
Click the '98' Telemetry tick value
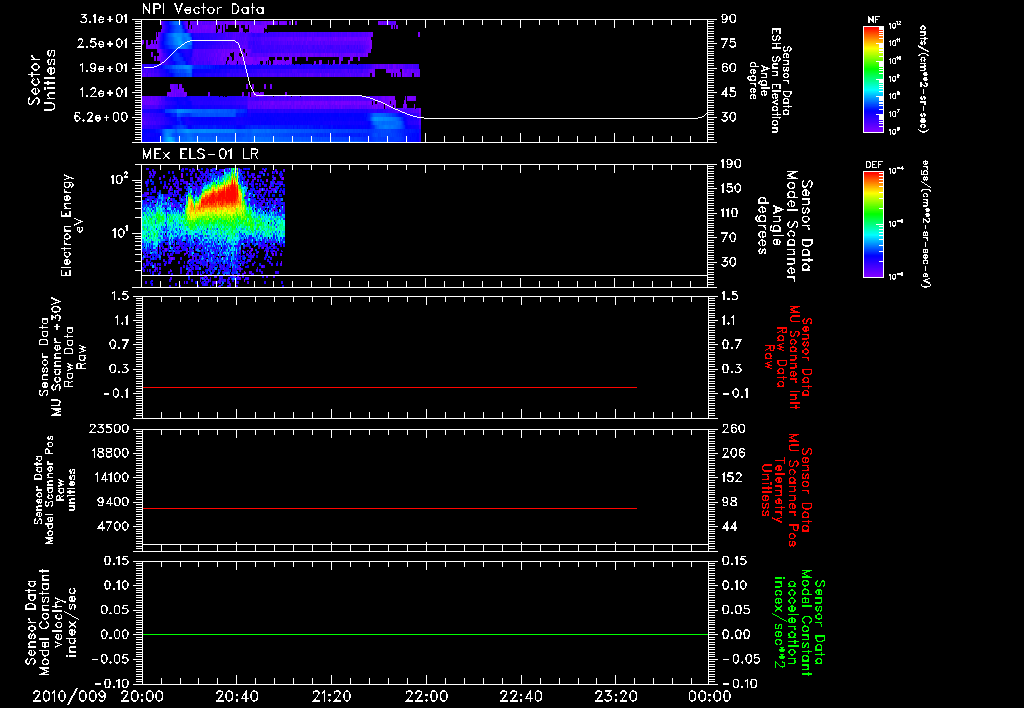[729, 502]
